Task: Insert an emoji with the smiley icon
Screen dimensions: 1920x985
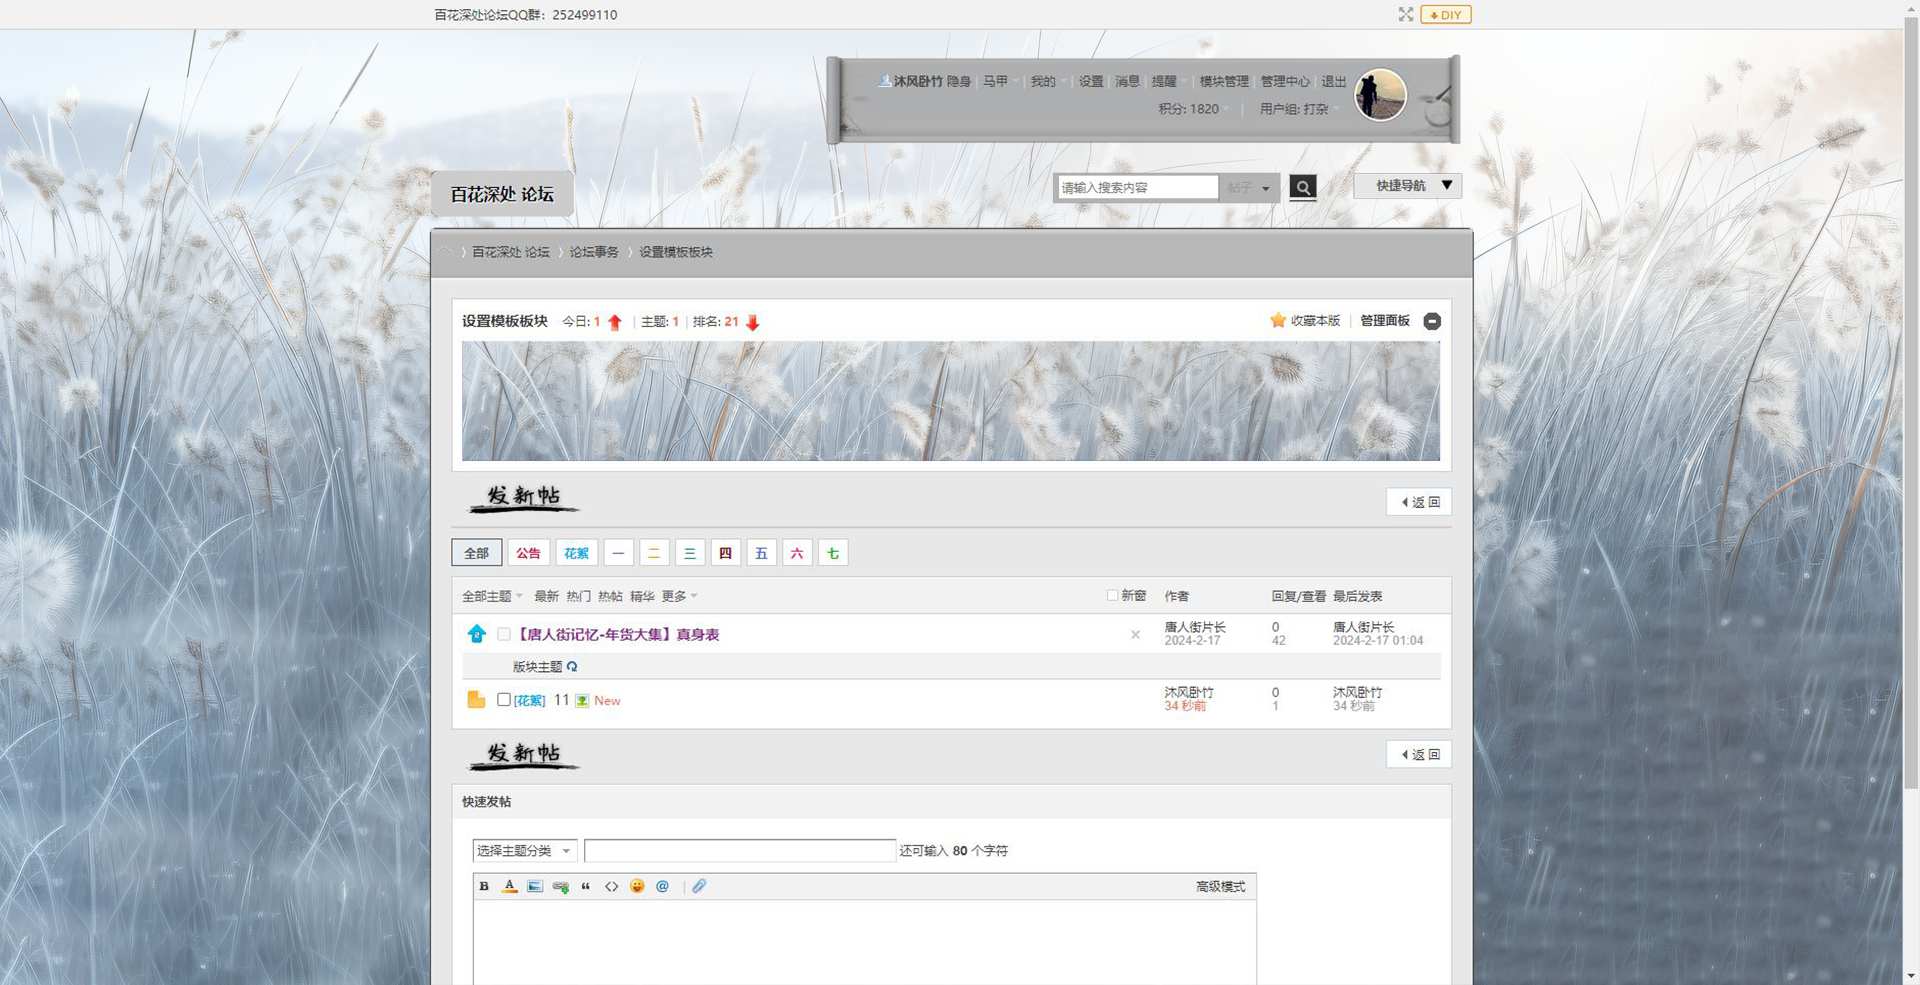Action: pos(637,887)
